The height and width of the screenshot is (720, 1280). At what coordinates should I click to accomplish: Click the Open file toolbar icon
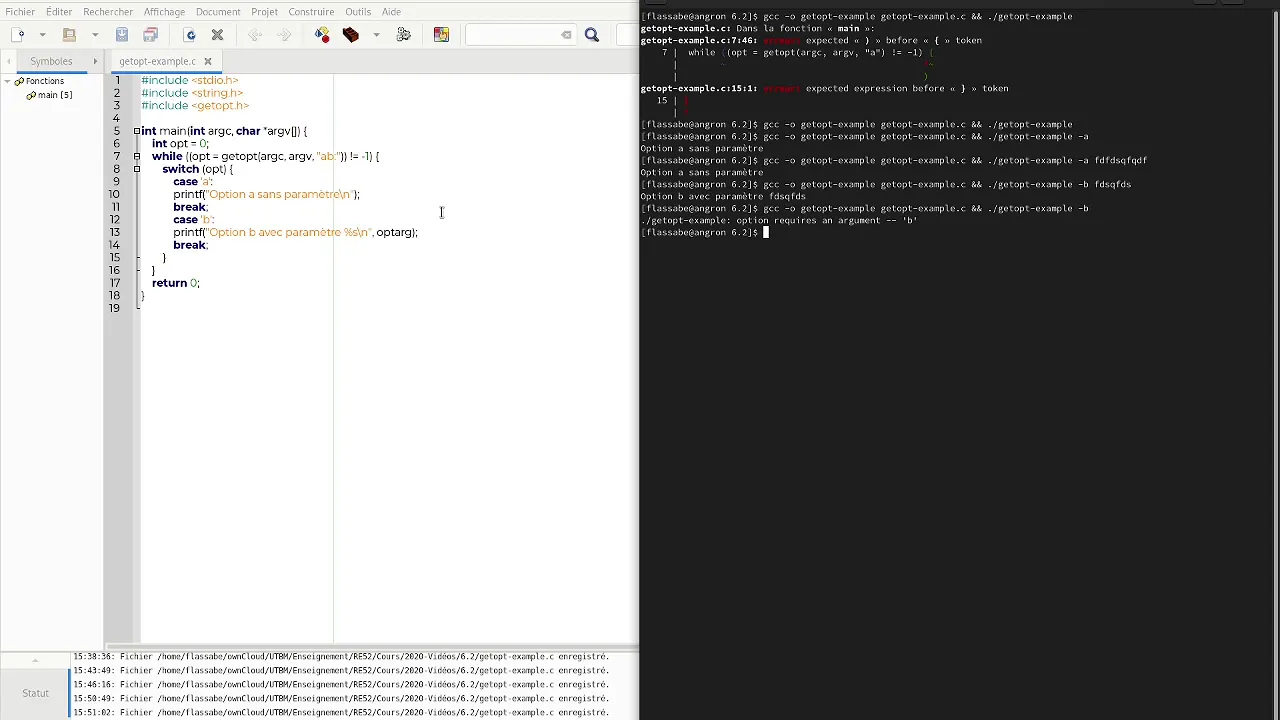coord(69,35)
